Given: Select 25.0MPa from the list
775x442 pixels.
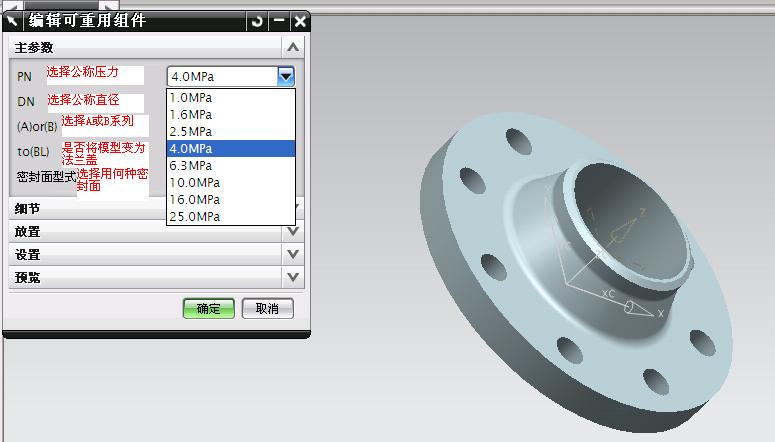Looking at the screenshot, I should [x=231, y=217].
